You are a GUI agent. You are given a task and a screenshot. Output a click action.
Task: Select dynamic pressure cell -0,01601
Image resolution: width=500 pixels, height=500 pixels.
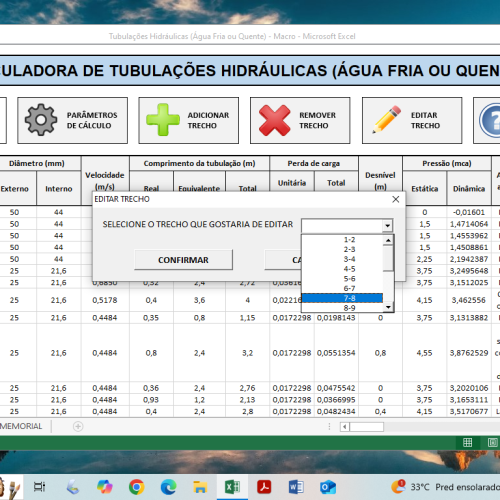[469, 212]
